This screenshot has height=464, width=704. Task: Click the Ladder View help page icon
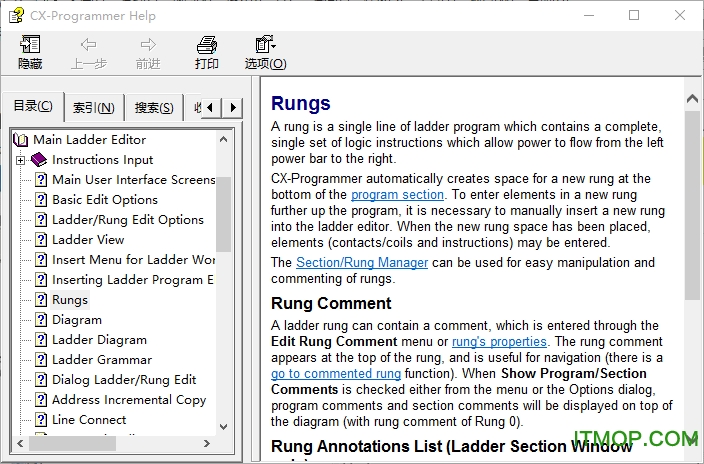(41, 240)
